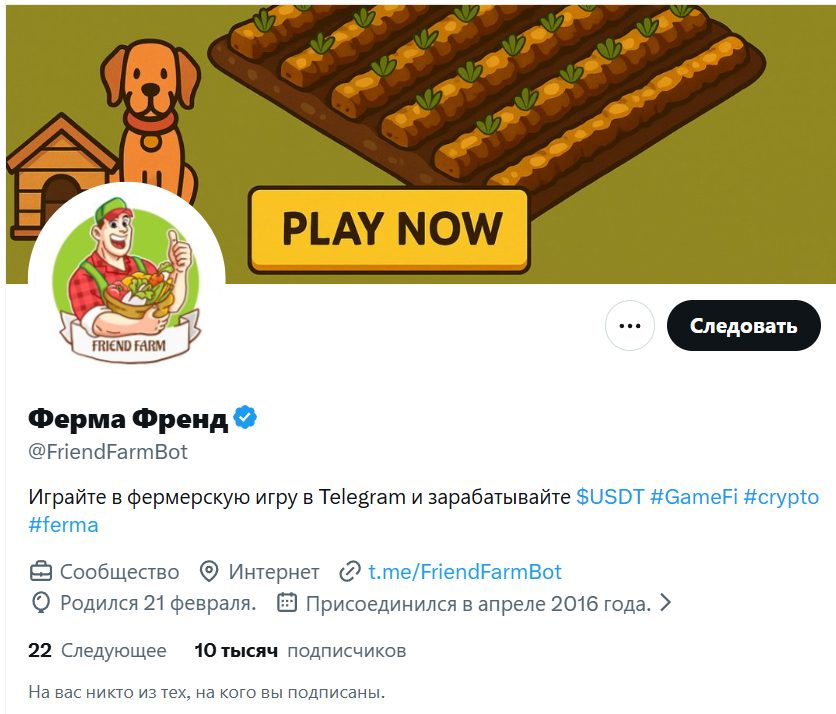
Task: Click the chain link icon
Action: (x=350, y=572)
